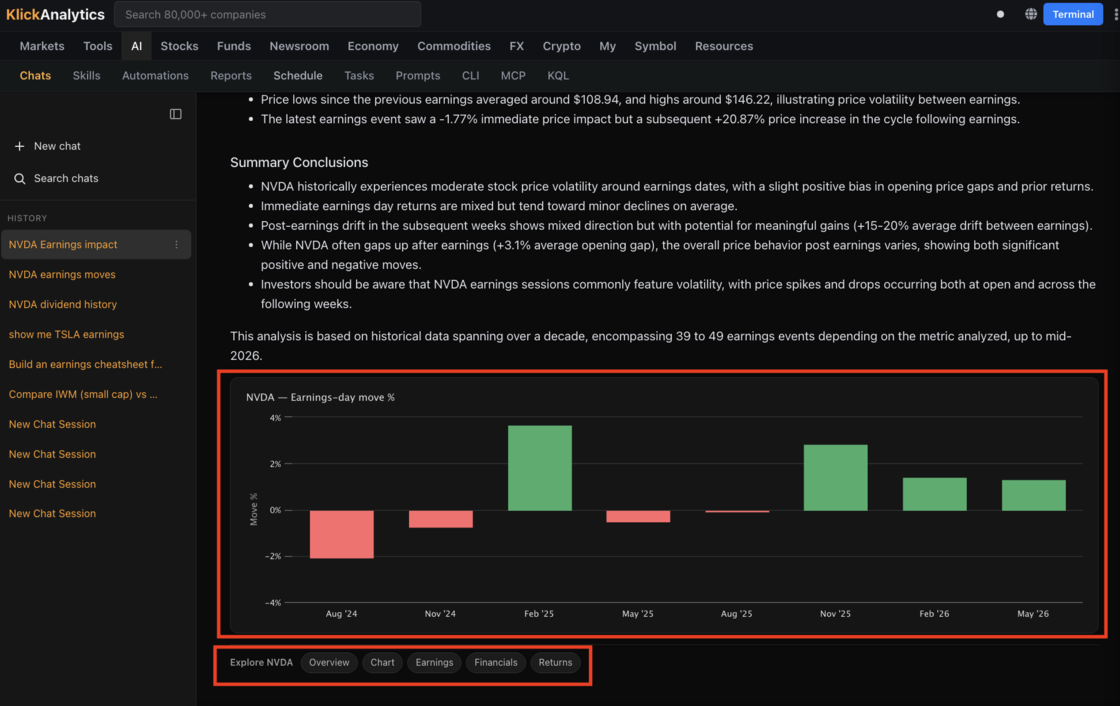
Task: Open the Symbol menu
Action: pos(655,46)
